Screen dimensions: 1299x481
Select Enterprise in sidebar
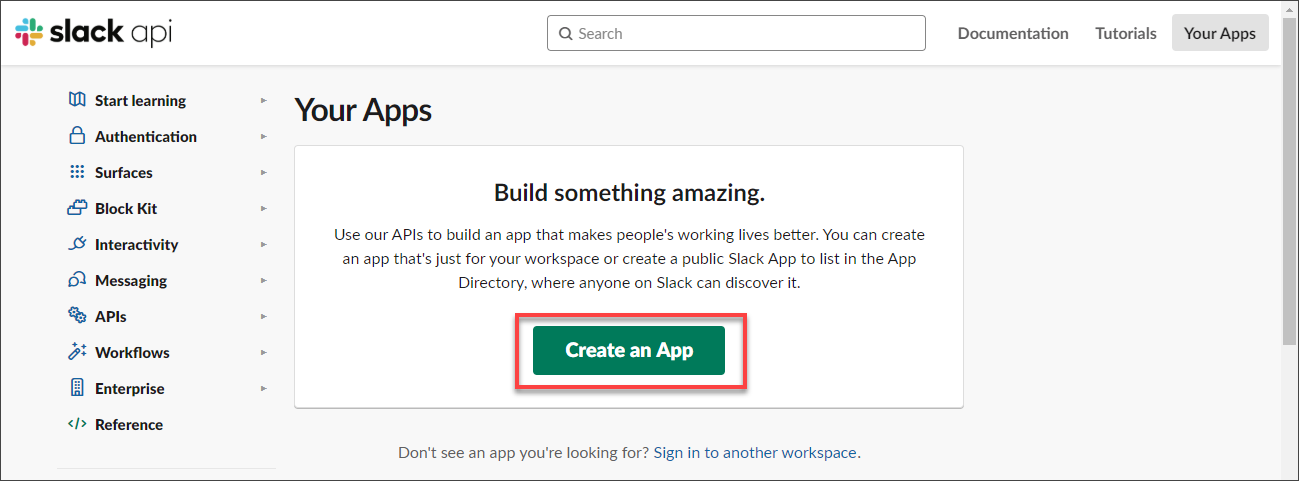pyautogui.click(x=130, y=388)
